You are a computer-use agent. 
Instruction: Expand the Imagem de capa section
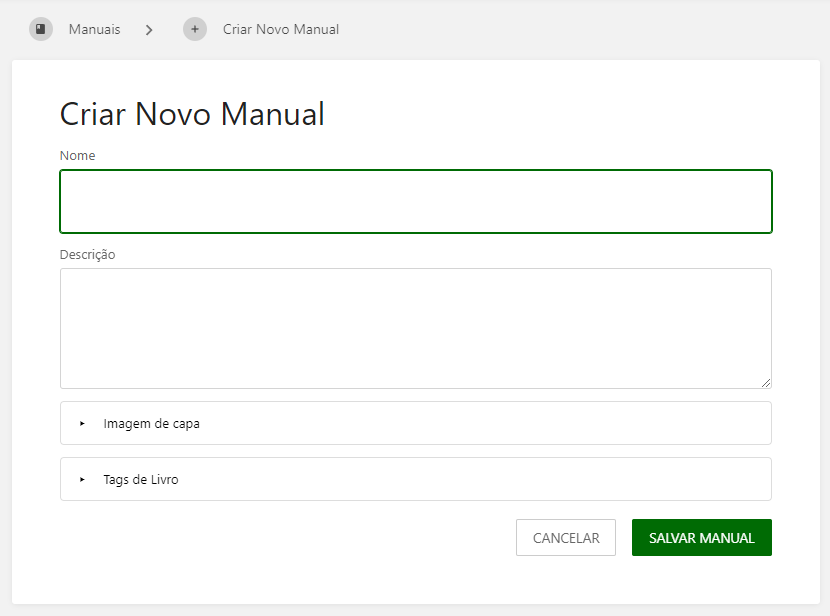(x=416, y=423)
